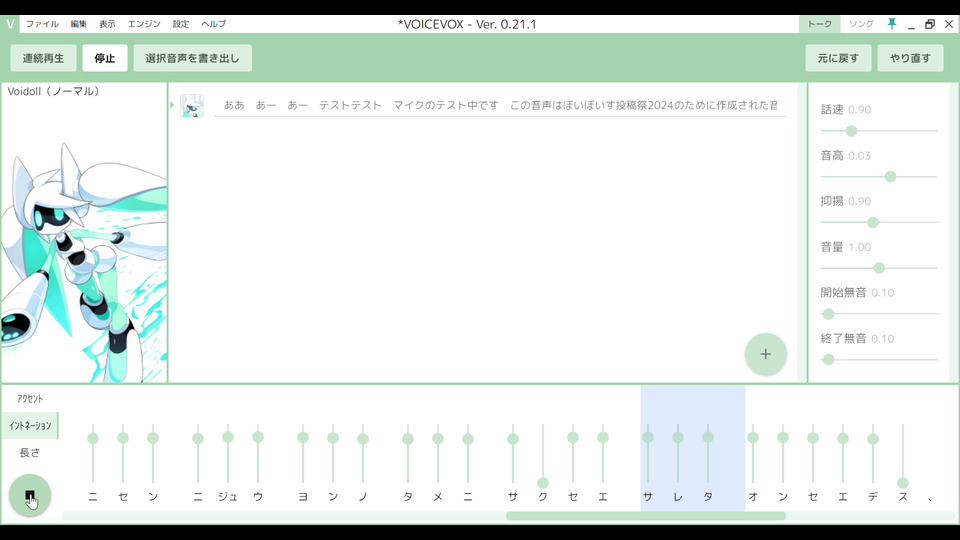Open the ヘルプ menu

pos(213,24)
